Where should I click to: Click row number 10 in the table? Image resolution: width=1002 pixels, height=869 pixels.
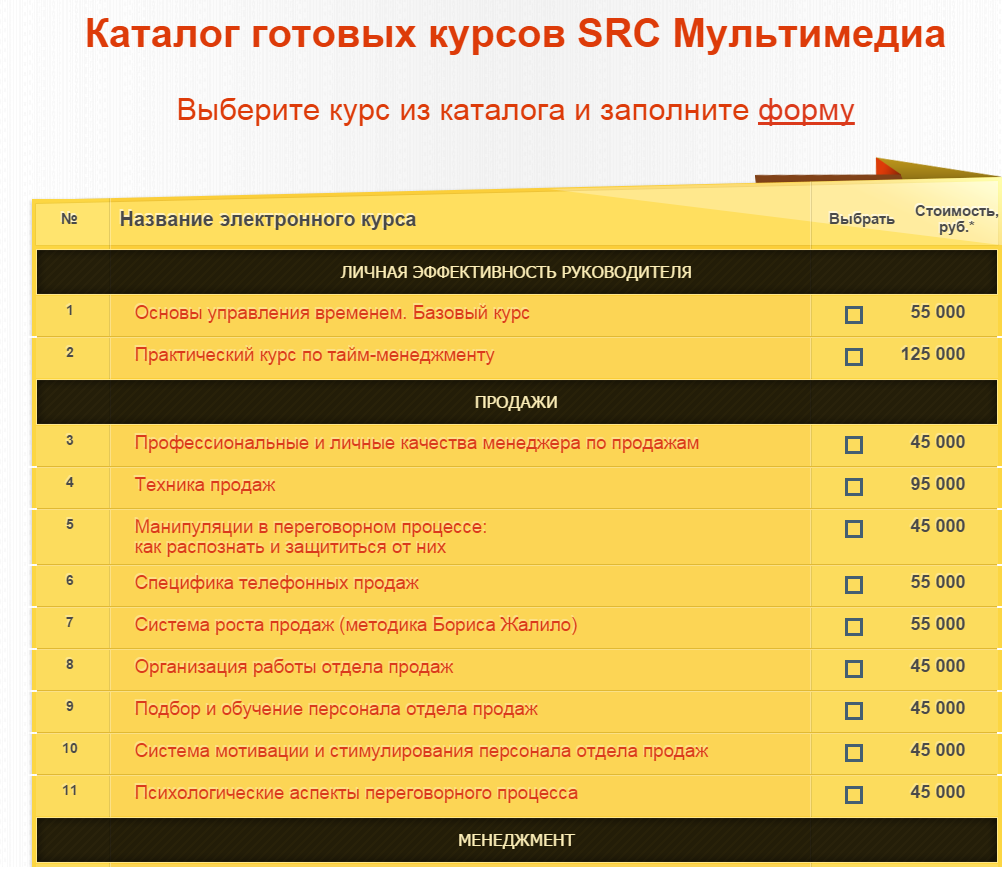[x=70, y=749]
